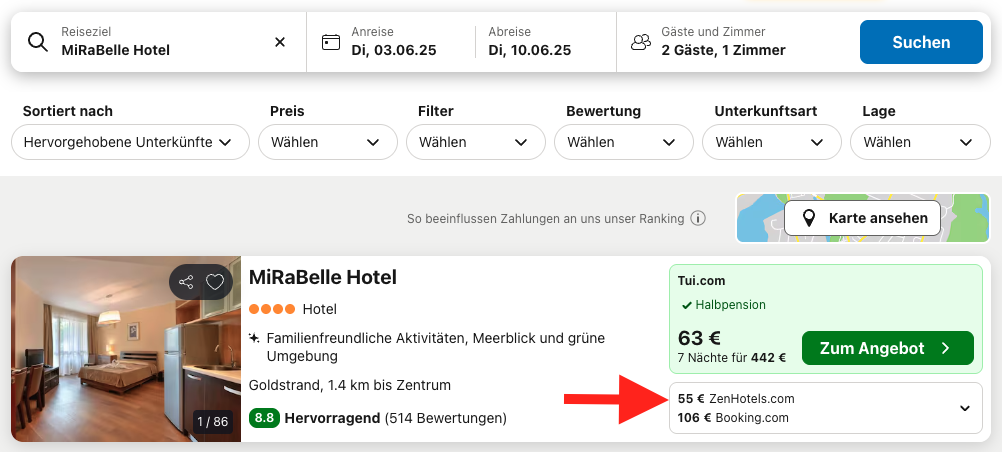The width and height of the screenshot is (1002, 452).
Task: Open the Sortiert nach dropdown
Action: point(130,142)
